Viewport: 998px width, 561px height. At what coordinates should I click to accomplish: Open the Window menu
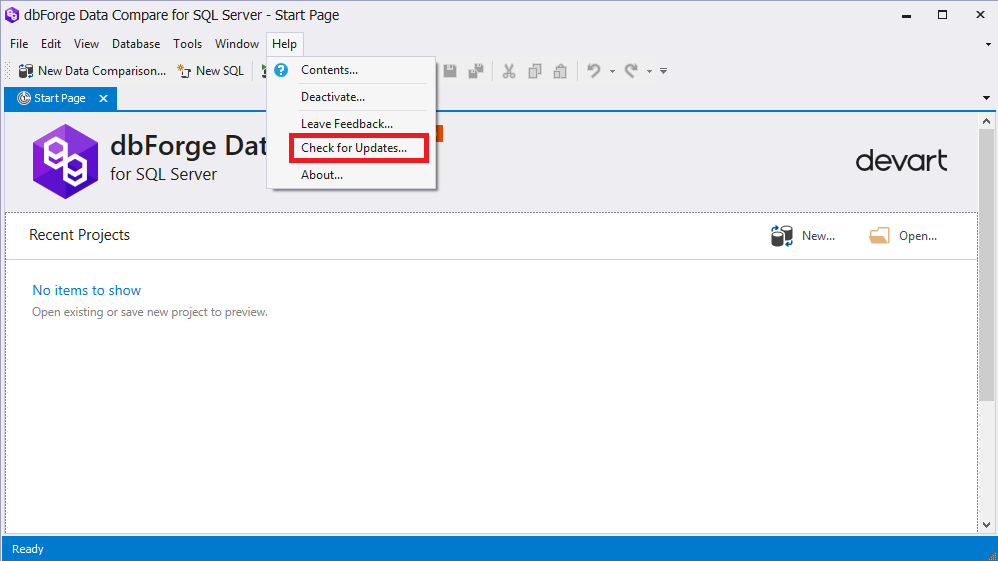pyautogui.click(x=237, y=44)
